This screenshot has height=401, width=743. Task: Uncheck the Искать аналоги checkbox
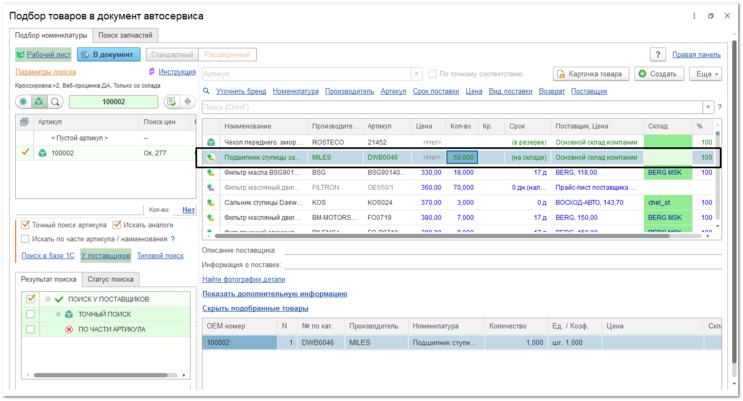point(117,225)
